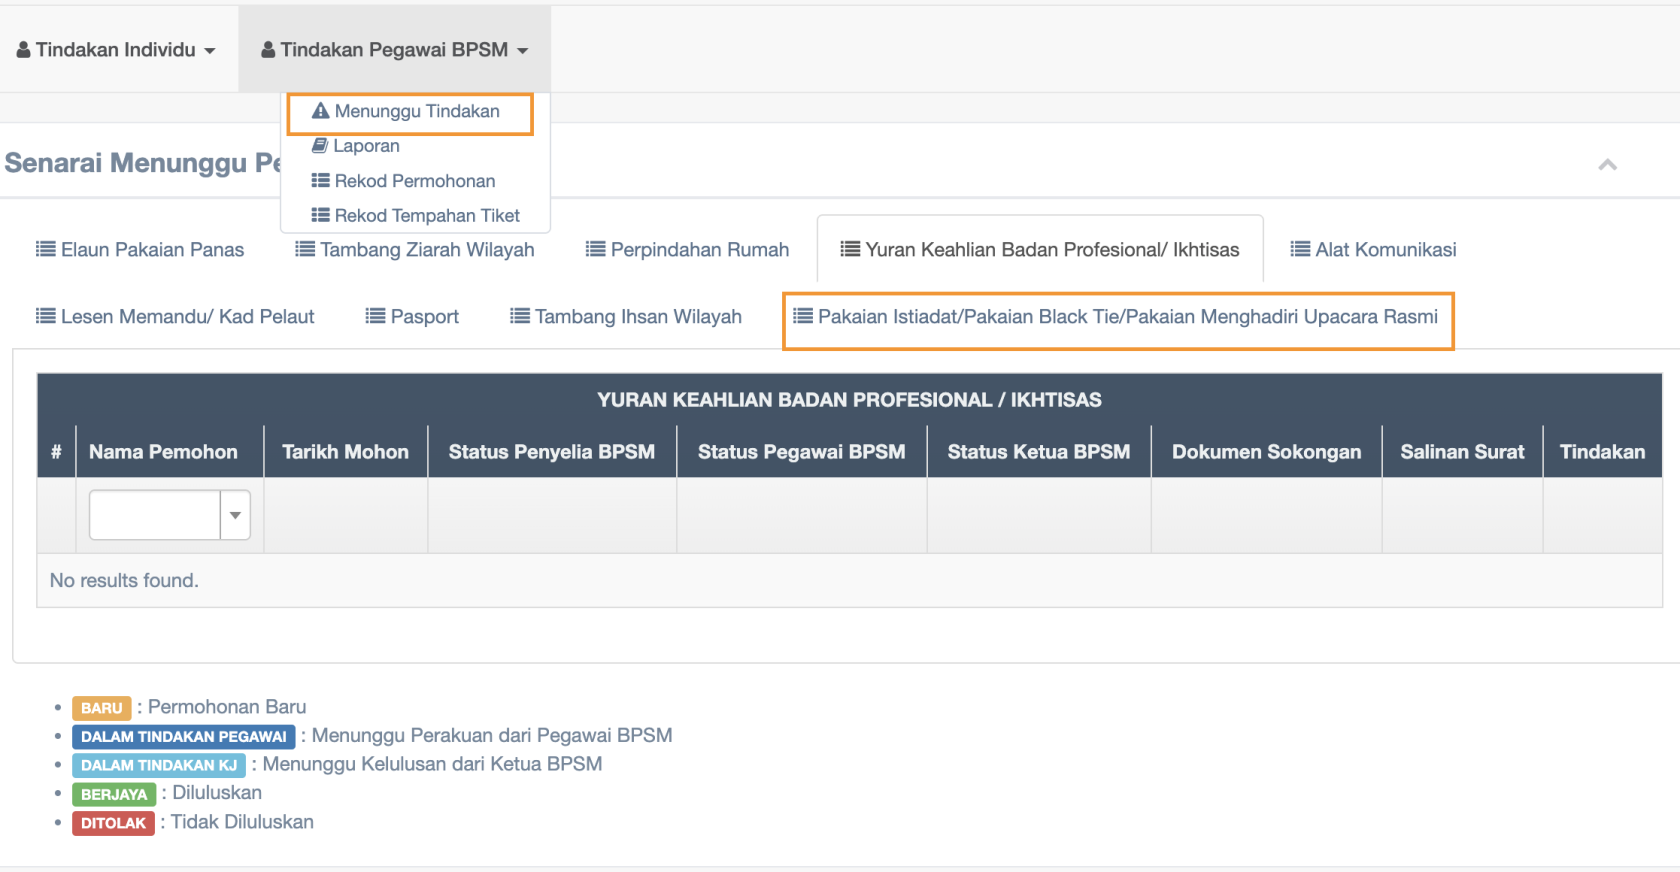This screenshot has height=872, width=1680.
Task: Click the user icon beside Tindakan Individu
Action: click(x=24, y=50)
